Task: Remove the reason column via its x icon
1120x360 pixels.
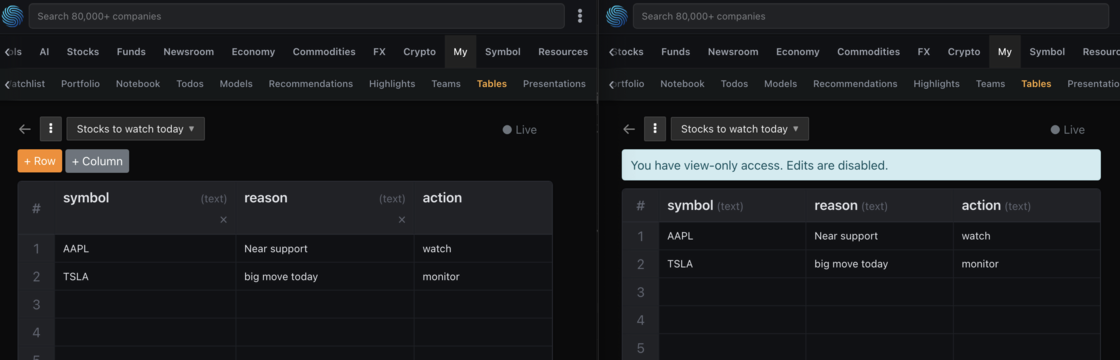Action: [402, 220]
